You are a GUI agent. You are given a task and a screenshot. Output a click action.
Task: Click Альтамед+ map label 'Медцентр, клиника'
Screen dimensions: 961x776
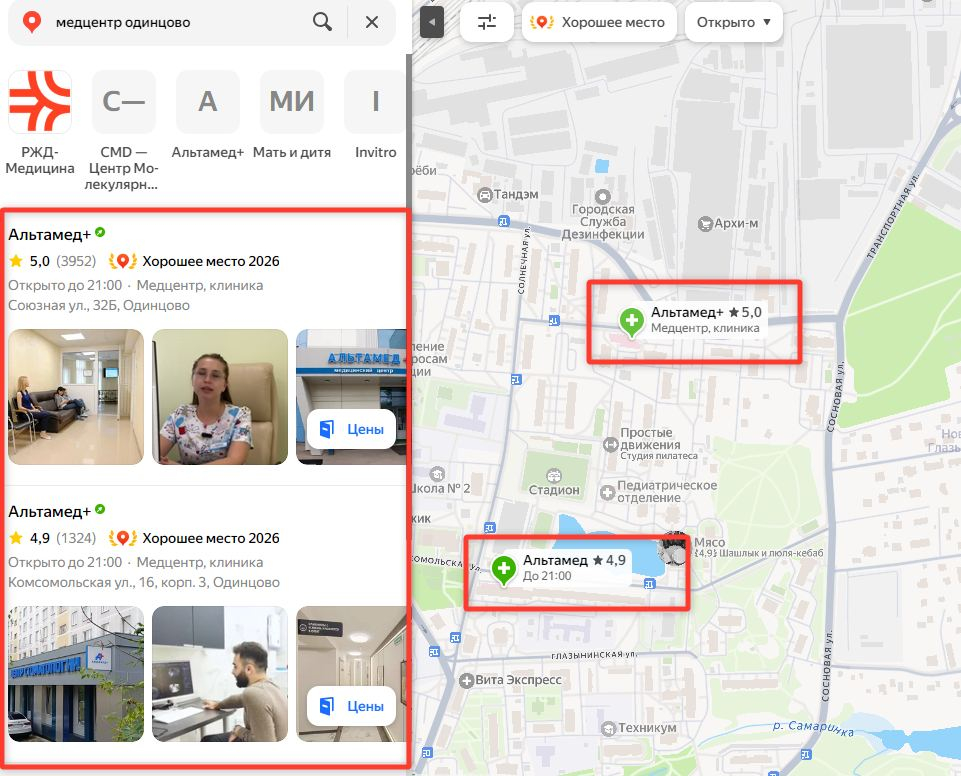[x=705, y=328]
